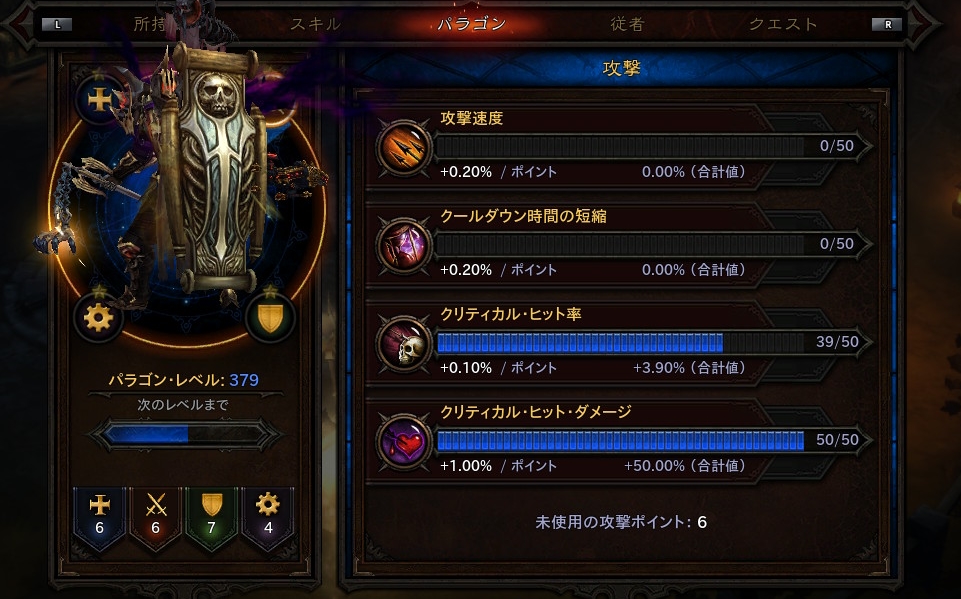Open the gear banner showing 4 points
961x599 pixels.
tap(268, 518)
